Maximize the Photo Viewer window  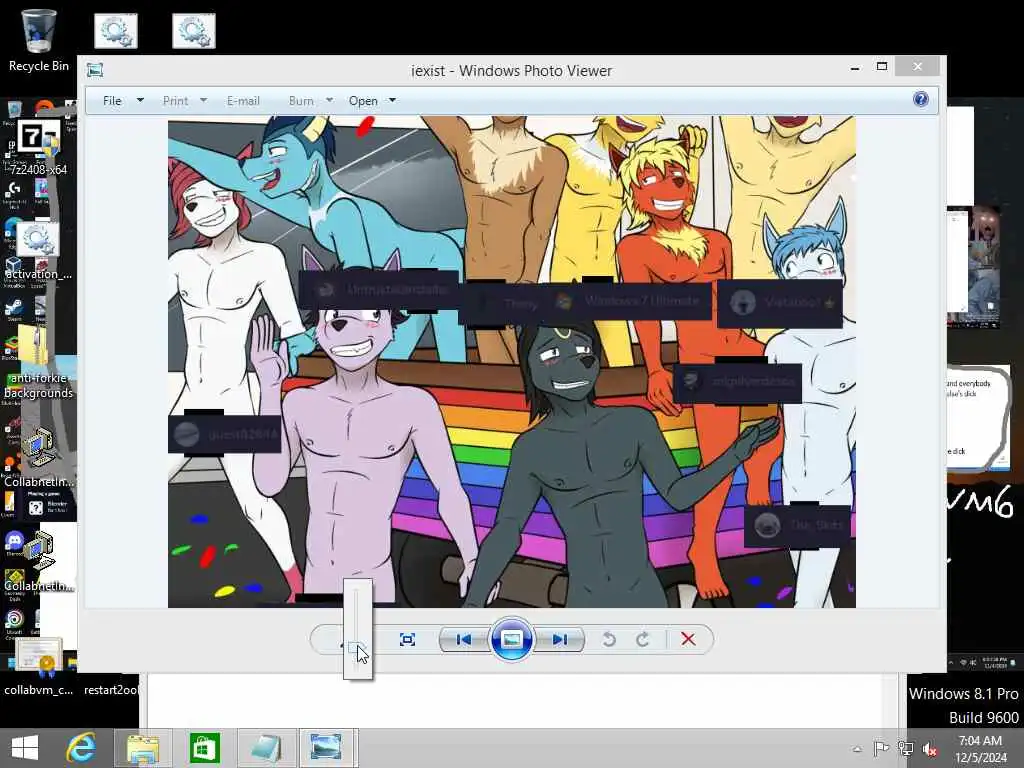(x=882, y=67)
